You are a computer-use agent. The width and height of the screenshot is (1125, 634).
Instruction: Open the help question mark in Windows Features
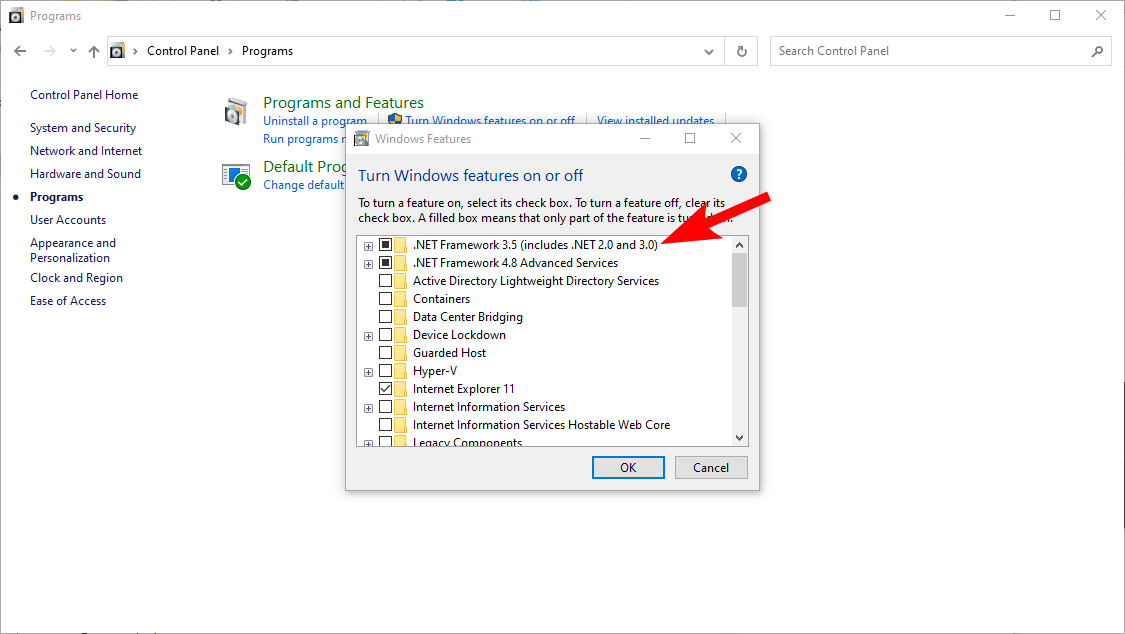pos(738,173)
